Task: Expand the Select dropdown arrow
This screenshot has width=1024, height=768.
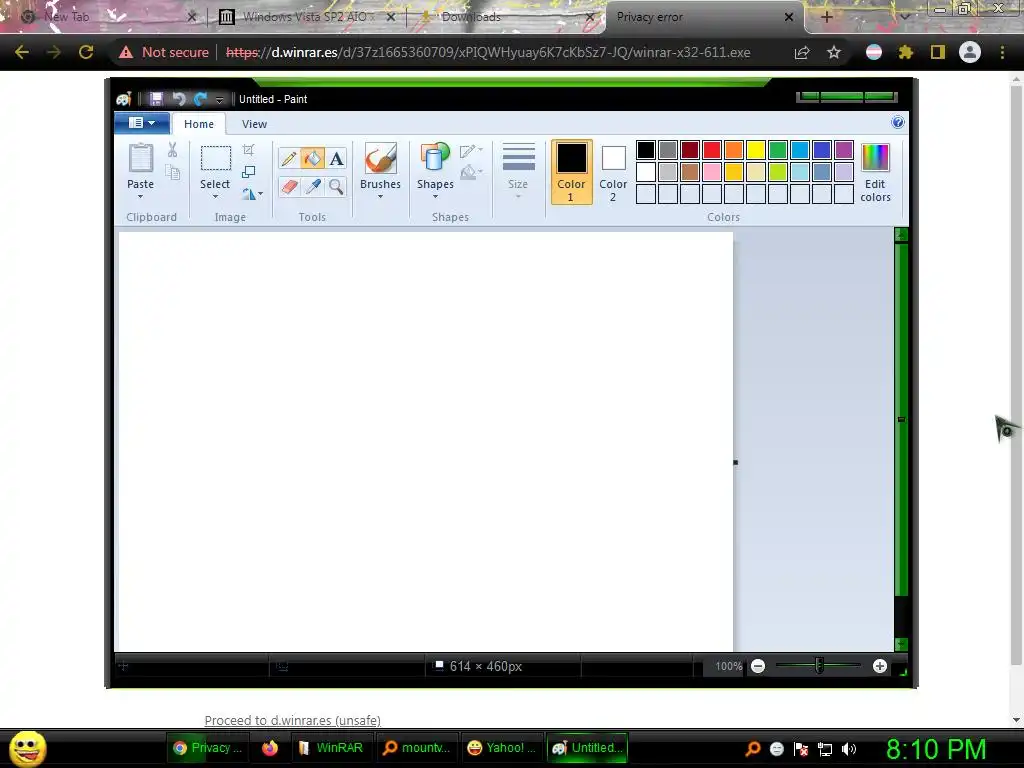Action: point(215,197)
